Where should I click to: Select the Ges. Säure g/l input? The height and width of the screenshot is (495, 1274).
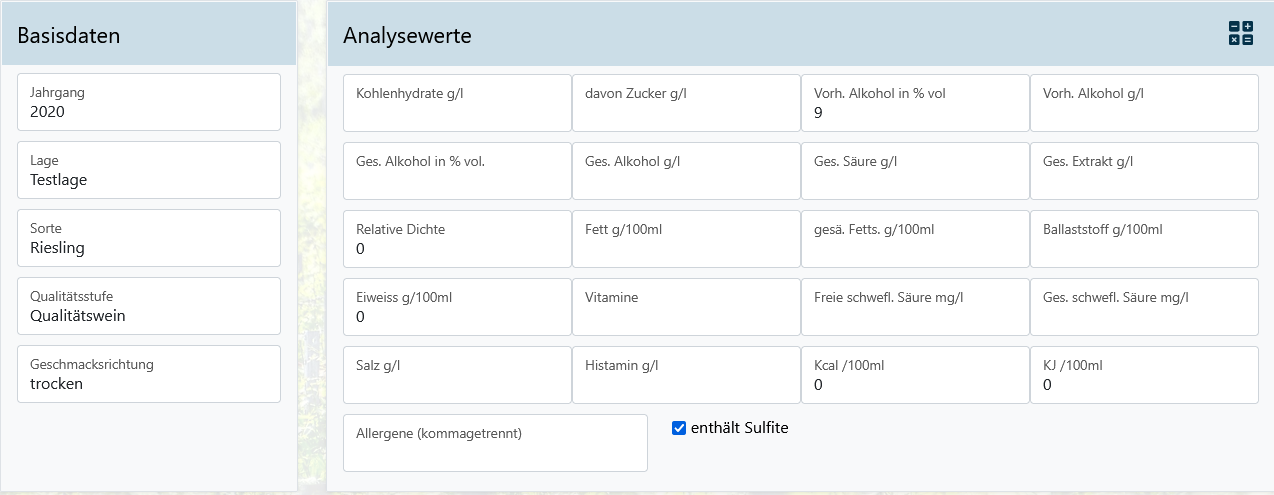[915, 171]
